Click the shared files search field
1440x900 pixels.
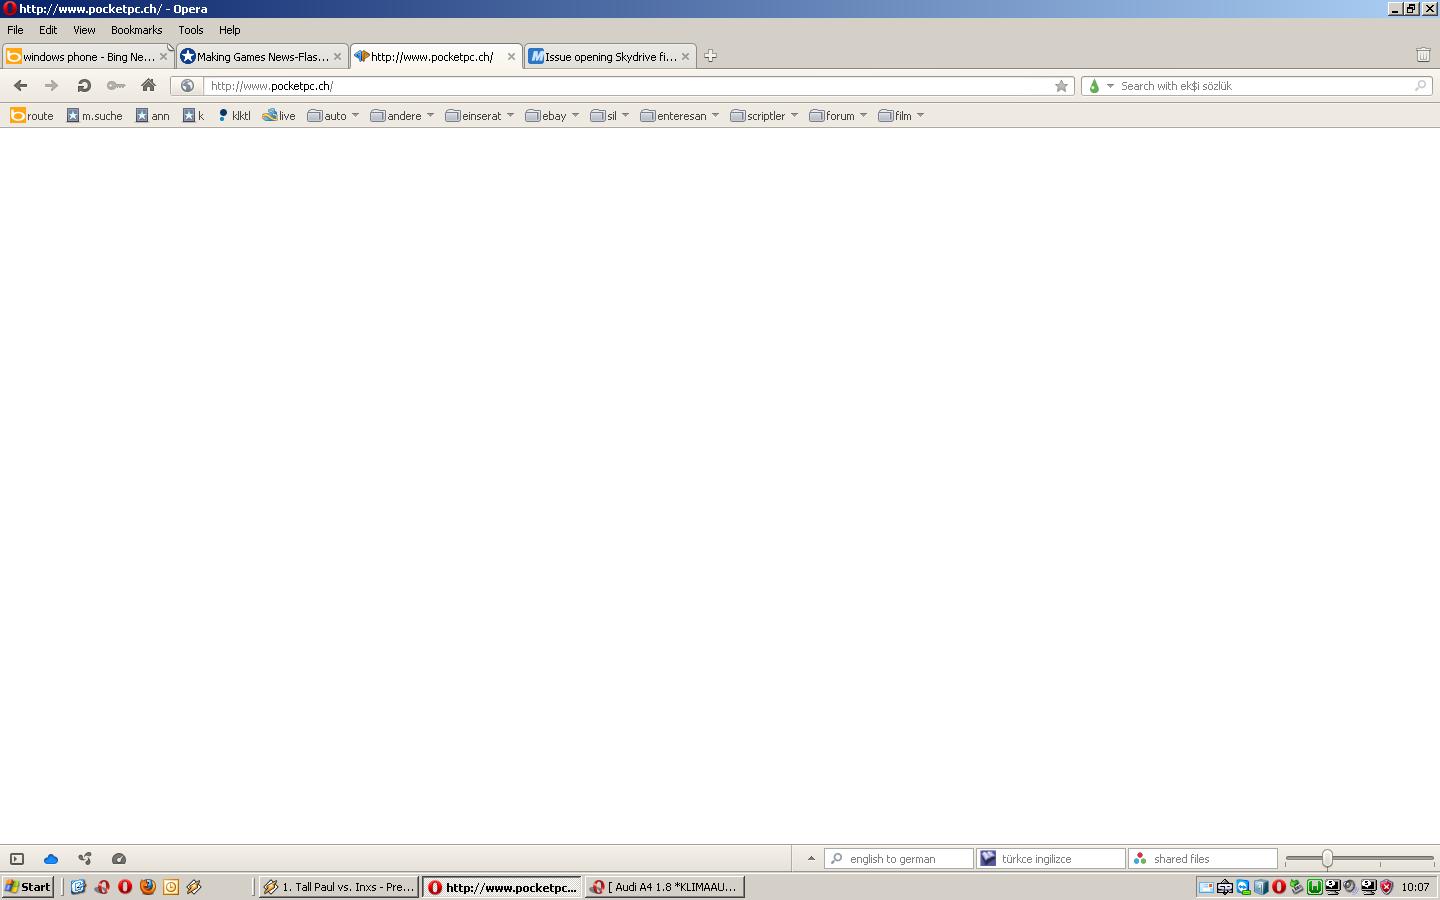pyautogui.click(x=1203, y=859)
